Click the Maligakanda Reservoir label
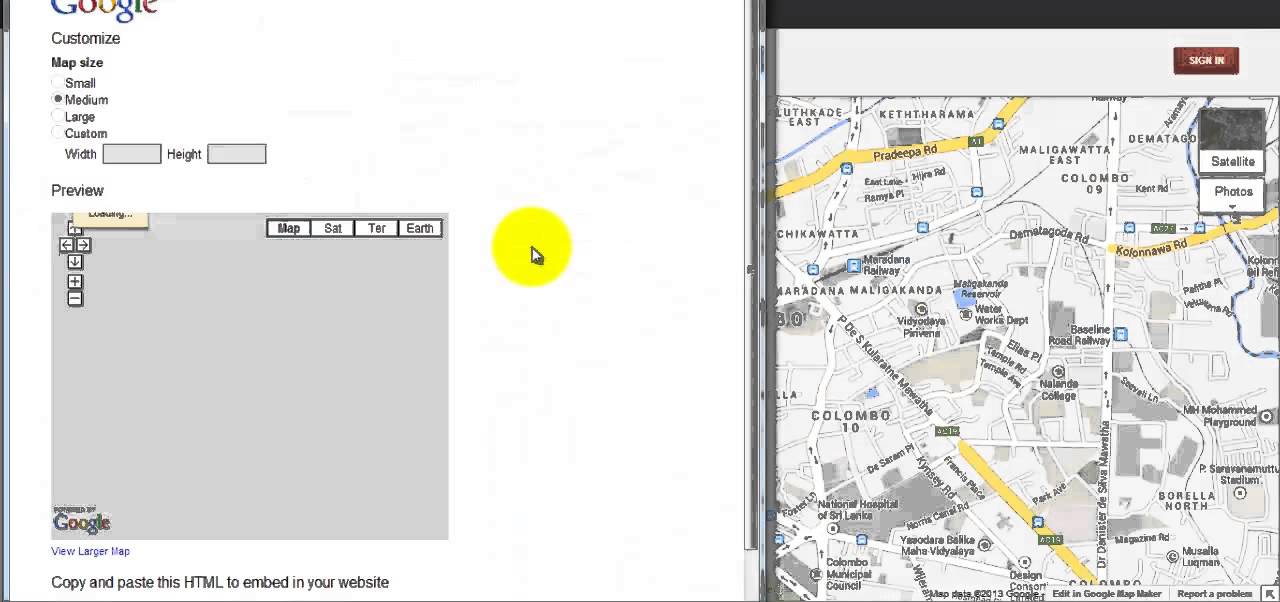1280x602 pixels. point(978,288)
